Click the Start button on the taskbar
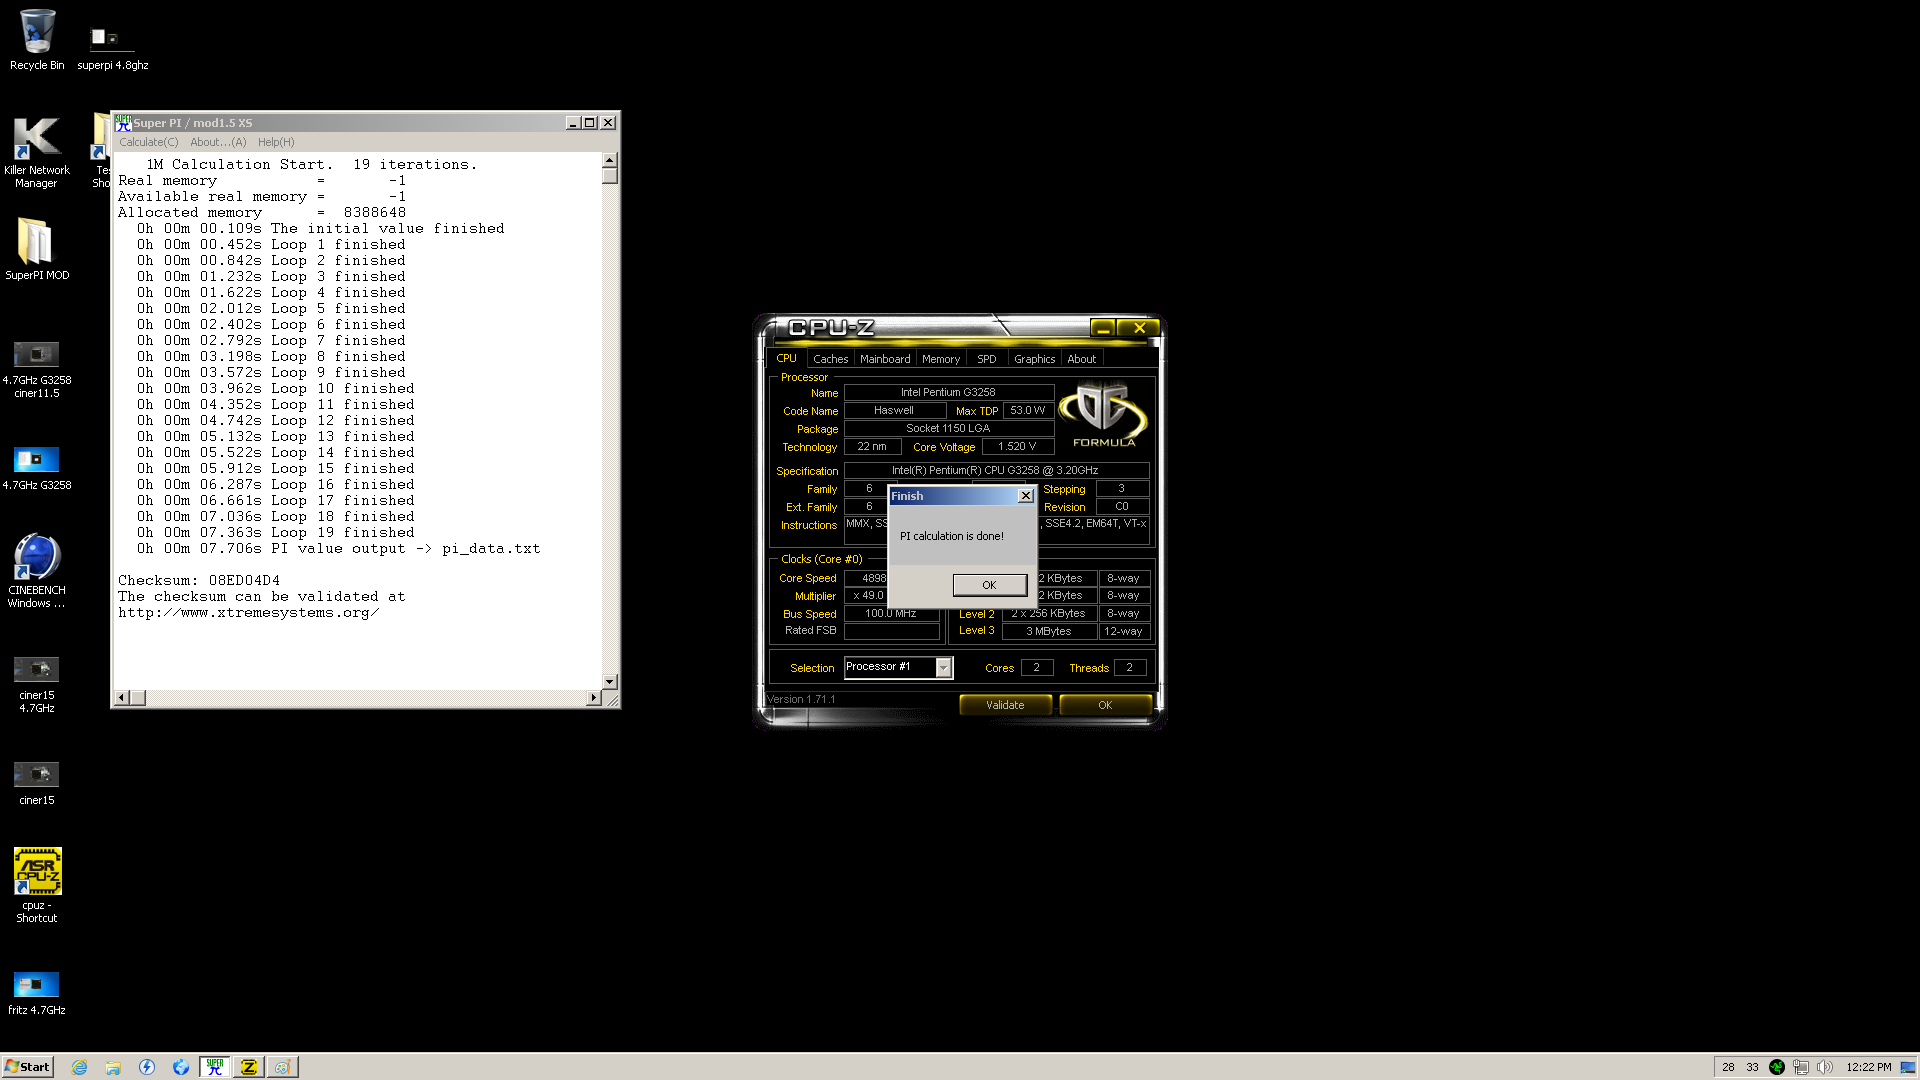The width and height of the screenshot is (1920, 1080). pyautogui.click(x=27, y=1067)
